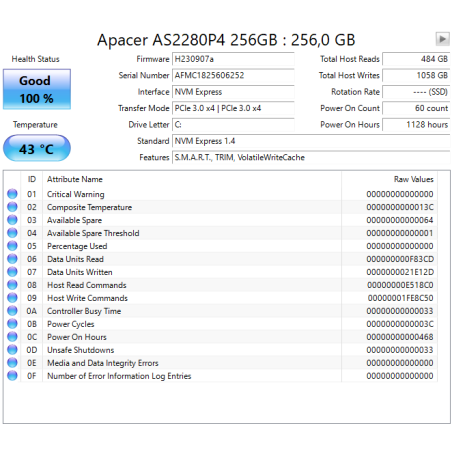Image resolution: width=452 pixels, height=452 pixels.
Task: Select the Available Spare Threshold attribute name
Action: click(93, 233)
